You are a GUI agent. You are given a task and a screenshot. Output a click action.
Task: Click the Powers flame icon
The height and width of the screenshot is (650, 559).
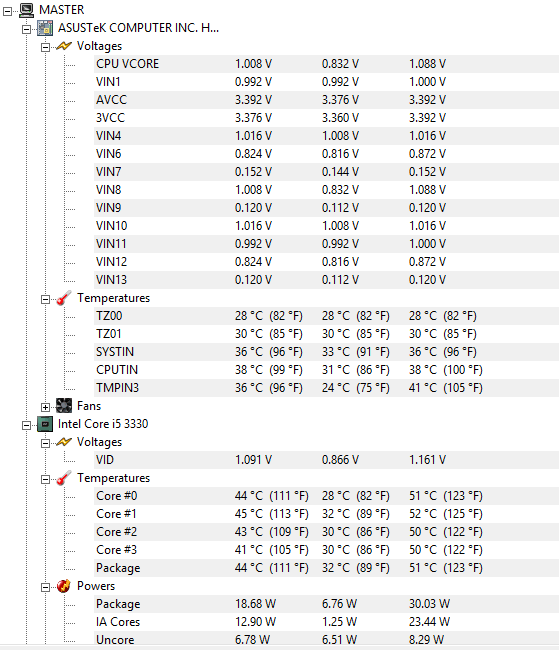point(64,586)
